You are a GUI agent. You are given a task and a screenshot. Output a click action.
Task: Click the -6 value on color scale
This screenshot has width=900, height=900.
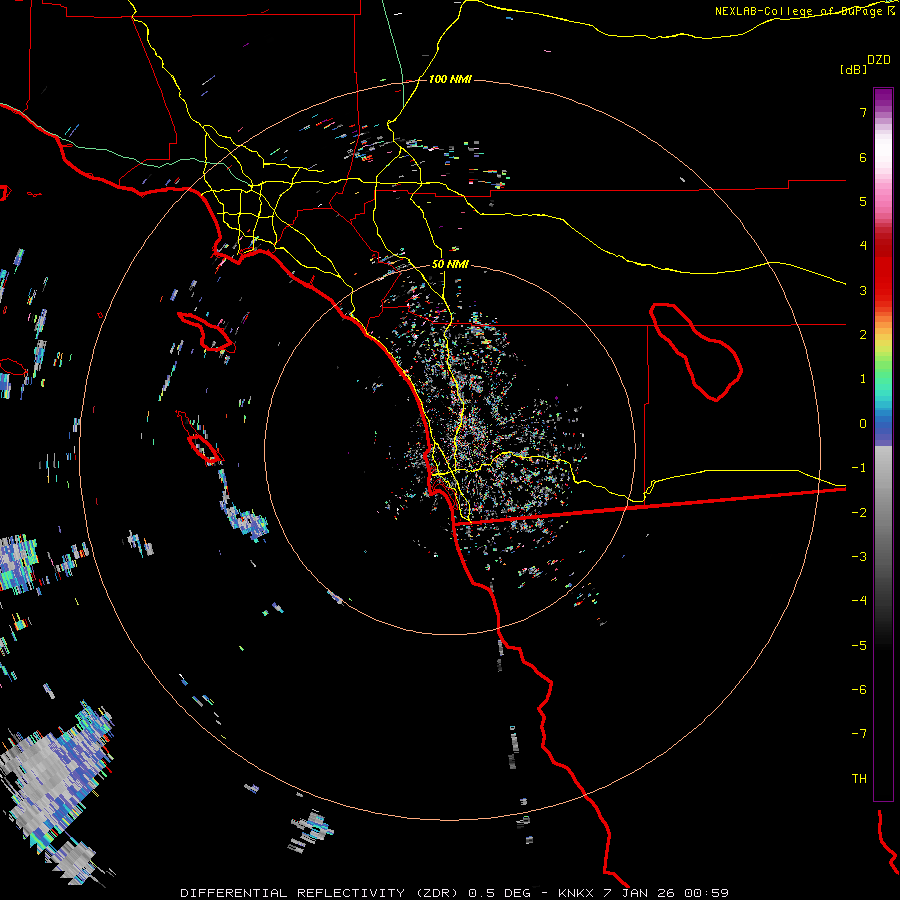click(859, 690)
